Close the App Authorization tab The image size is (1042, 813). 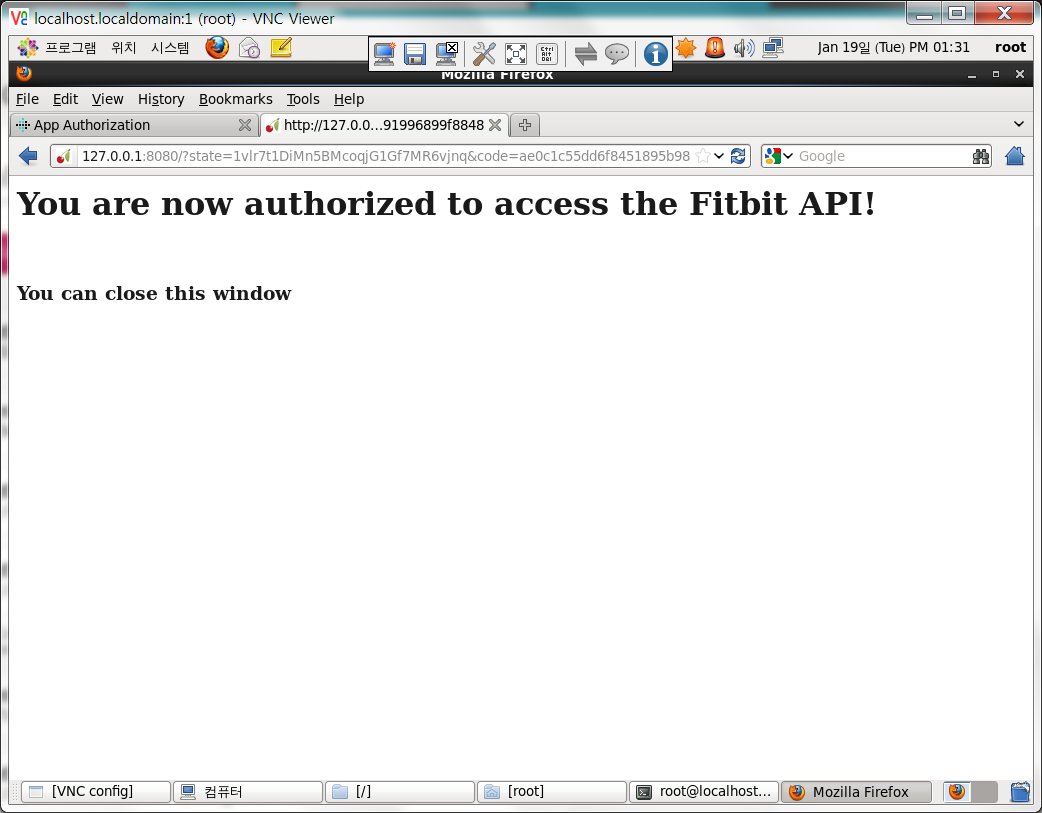(x=245, y=125)
